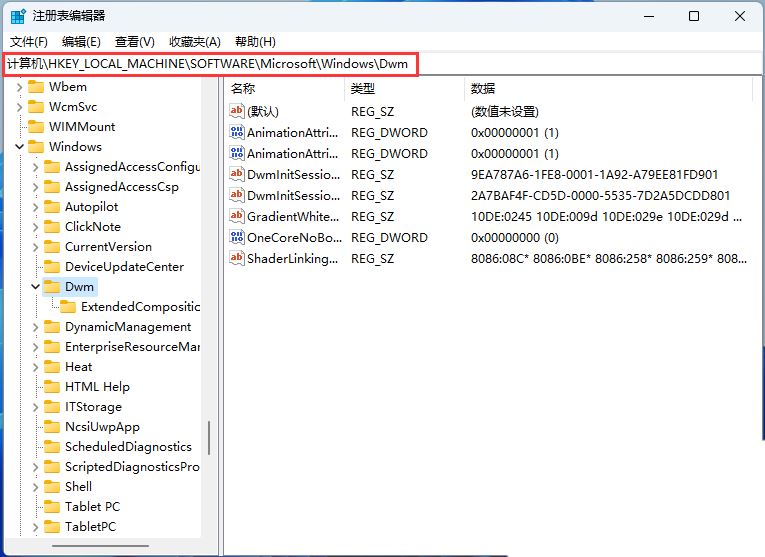Select the AssignedAccessConfigu key
This screenshot has width=765, height=557.
coord(133,167)
